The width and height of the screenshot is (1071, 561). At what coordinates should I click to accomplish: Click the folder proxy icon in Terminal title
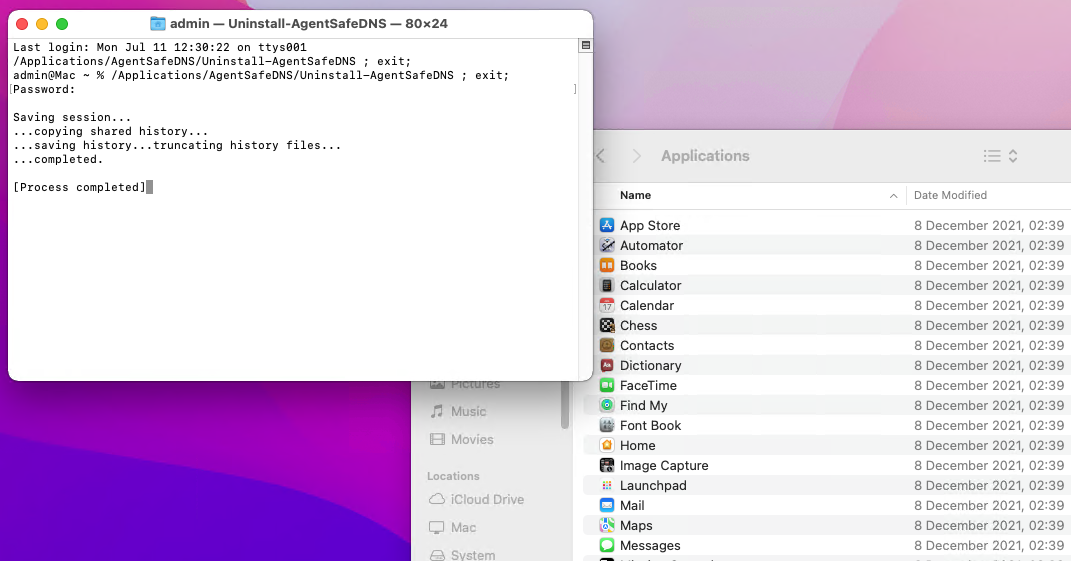click(x=158, y=23)
